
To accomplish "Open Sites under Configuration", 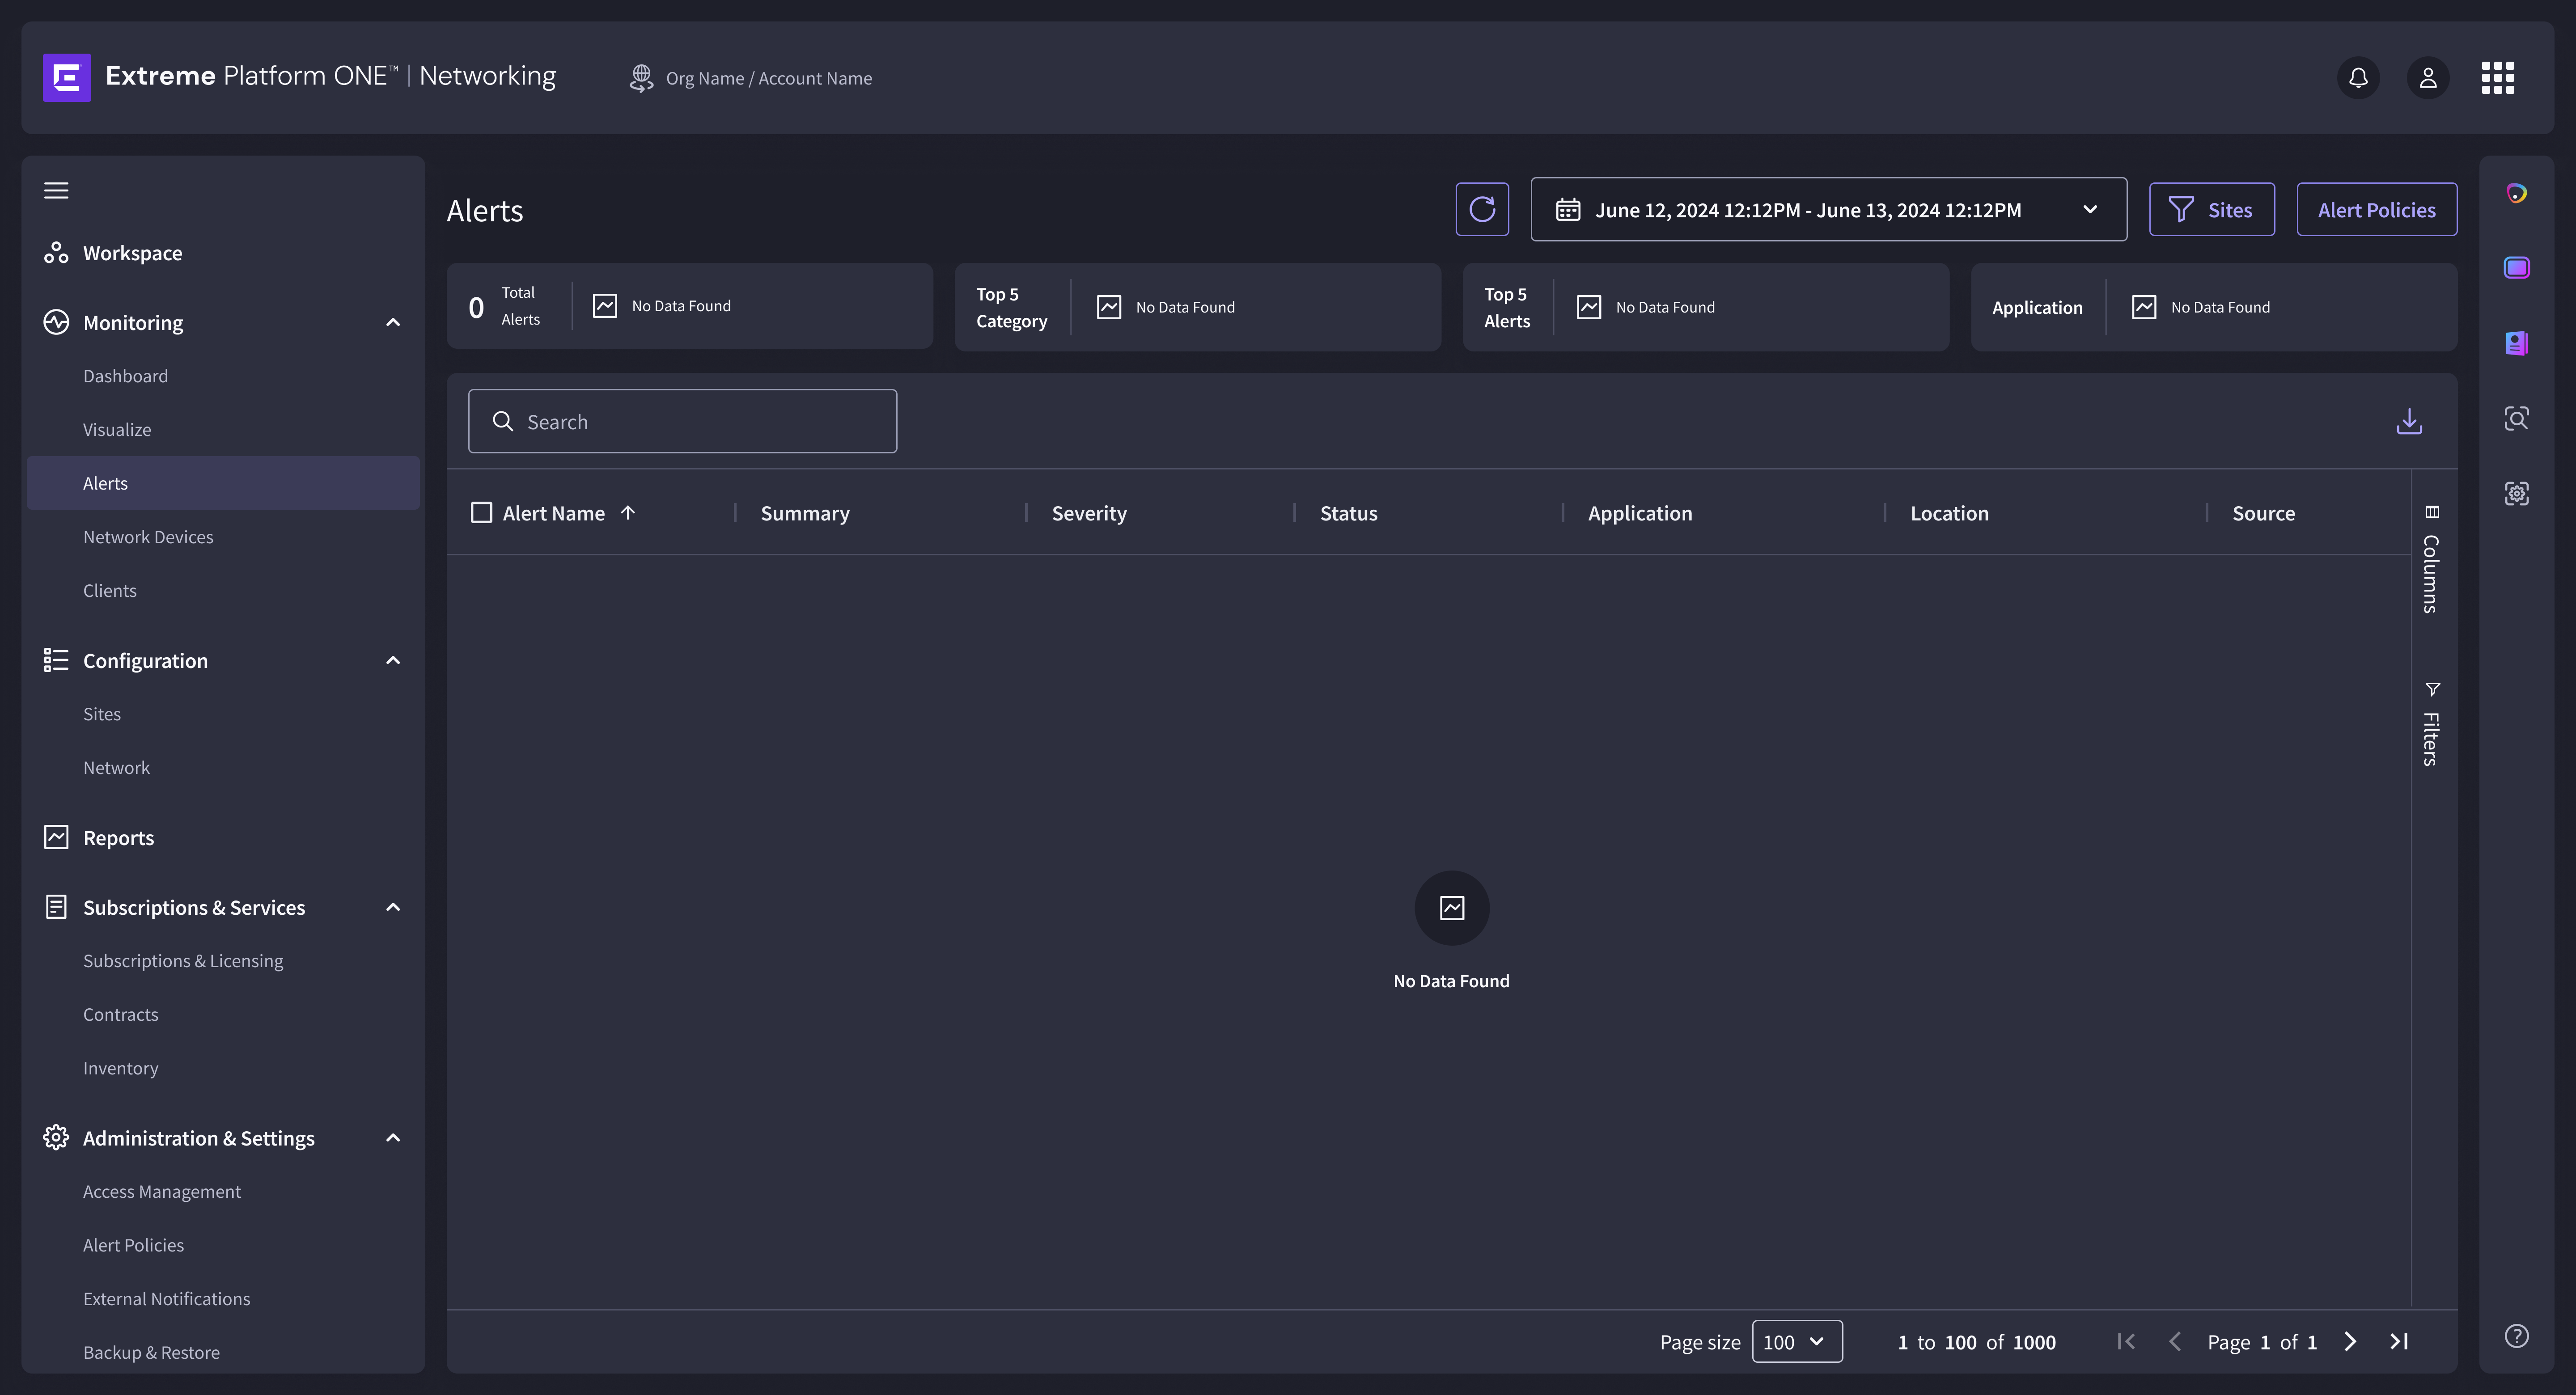I will click(x=102, y=714).
